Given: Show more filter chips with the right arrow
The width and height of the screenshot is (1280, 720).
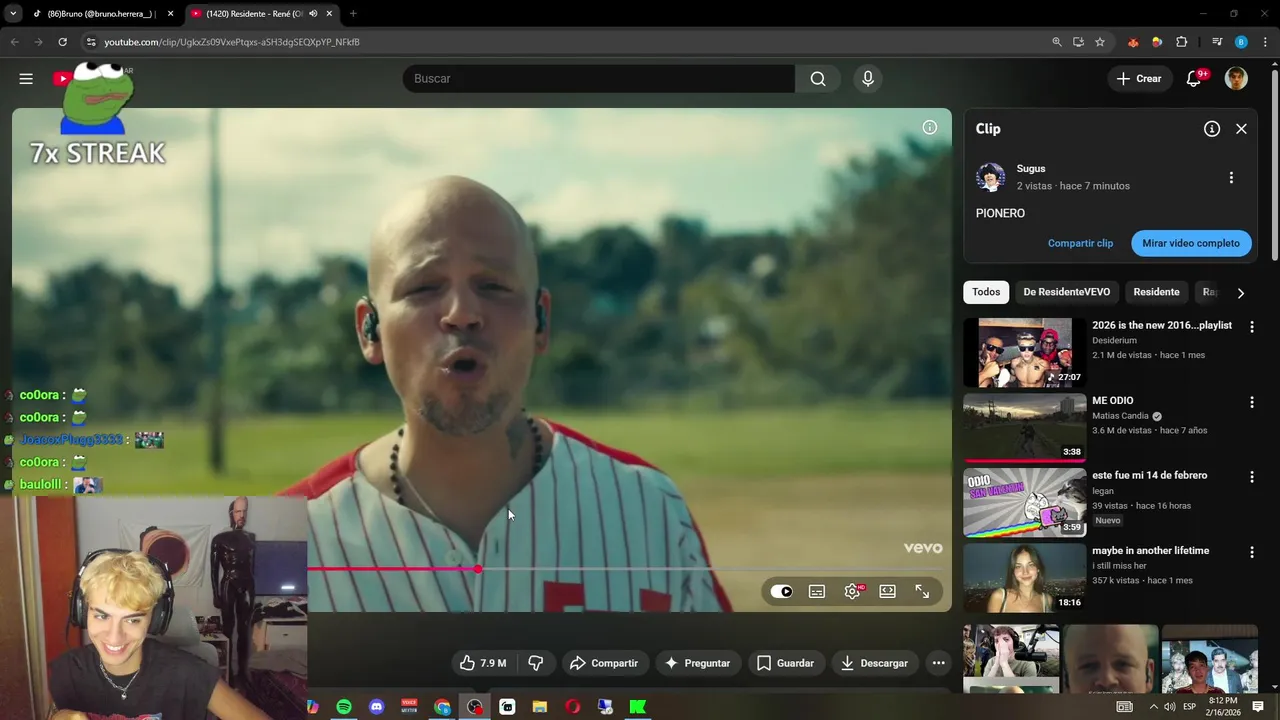Looking at the screenshot, I should 1240,293.
